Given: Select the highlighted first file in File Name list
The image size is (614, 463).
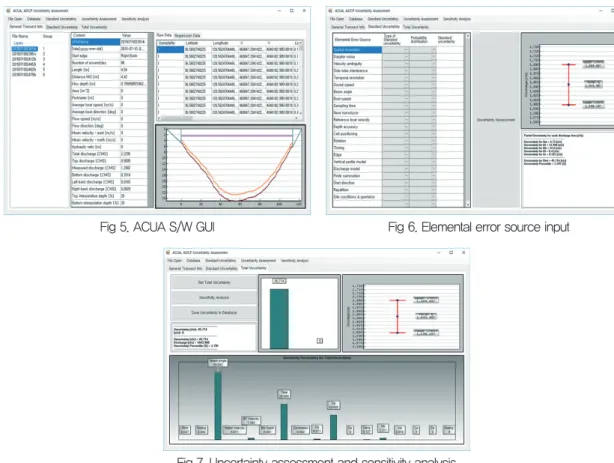Looking at the screenshot, I should pyautogui.click(x=24, y=49).
